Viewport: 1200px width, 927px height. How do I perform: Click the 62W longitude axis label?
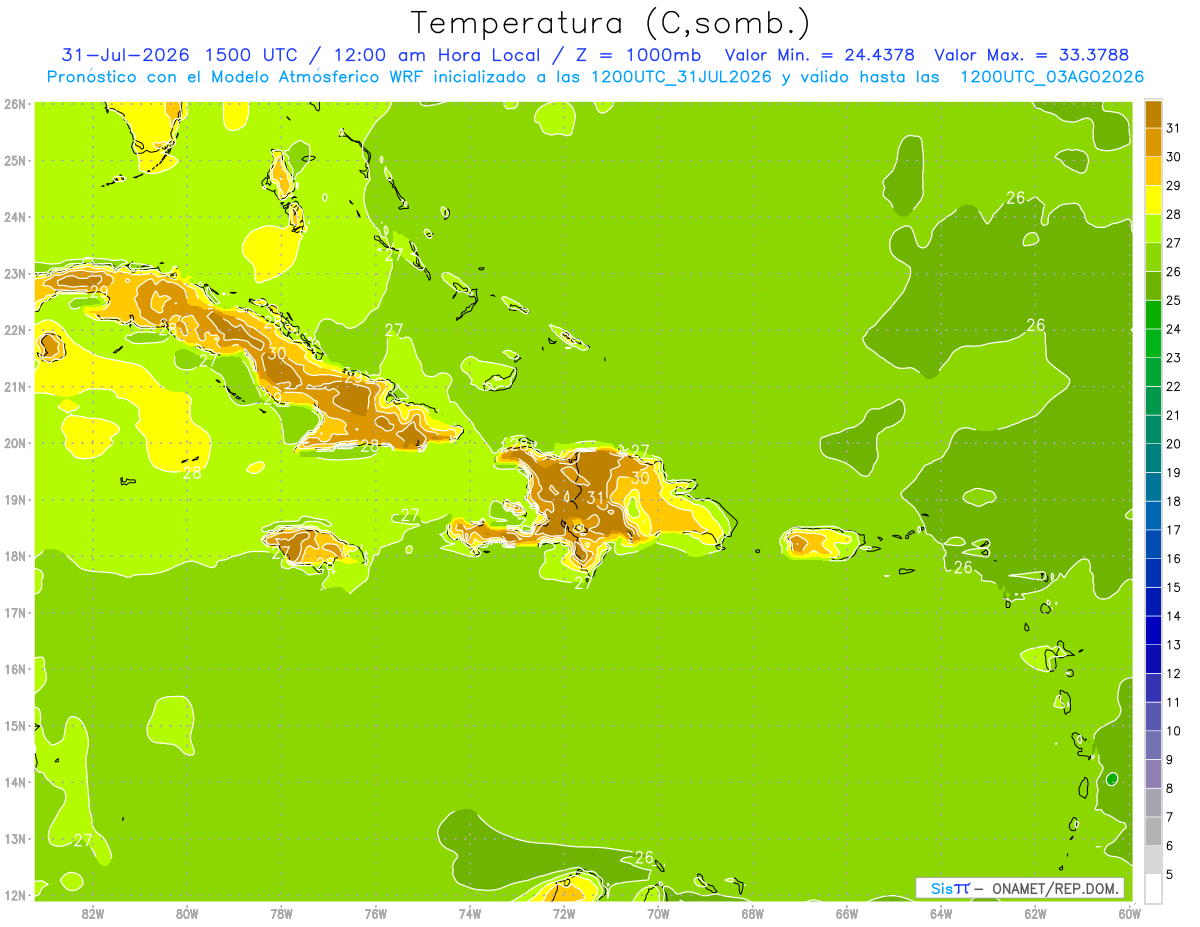pyautogui.click(x=1035, y=913)
